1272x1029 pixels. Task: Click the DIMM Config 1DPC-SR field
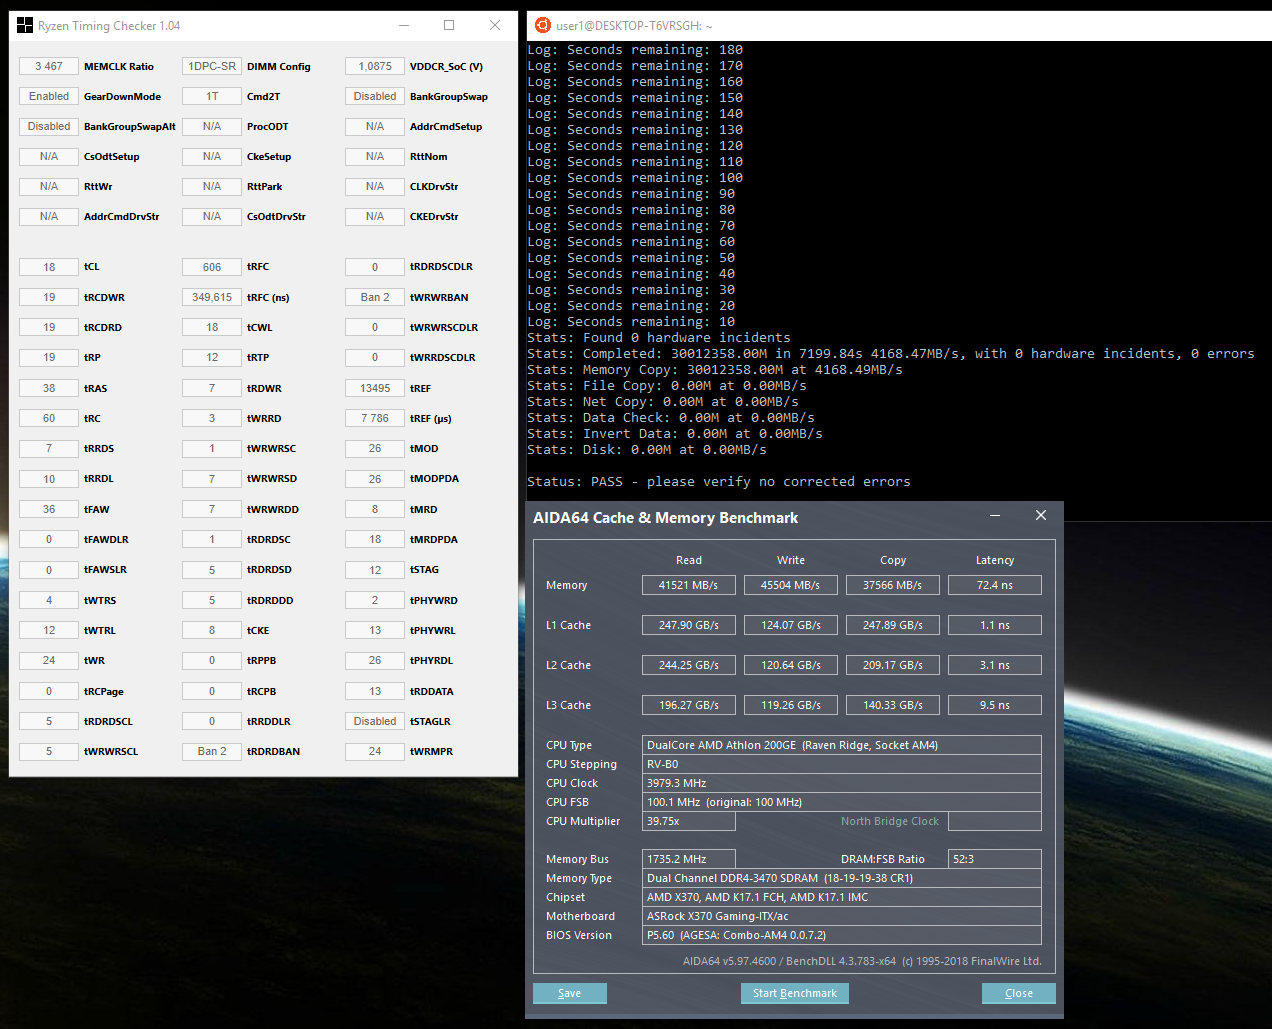click(x=212, y=66)
